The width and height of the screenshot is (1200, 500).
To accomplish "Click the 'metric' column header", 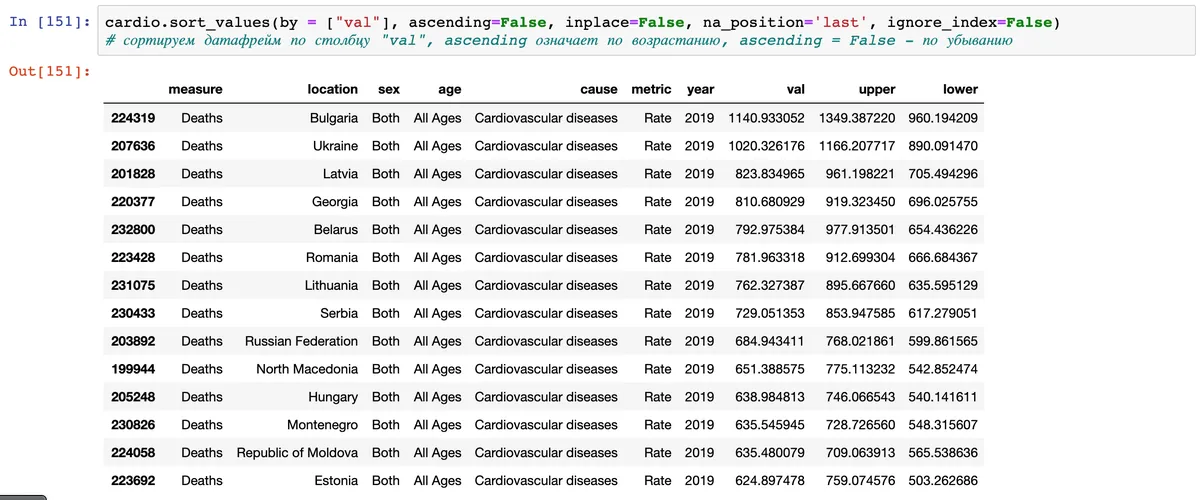I will 651,90.
